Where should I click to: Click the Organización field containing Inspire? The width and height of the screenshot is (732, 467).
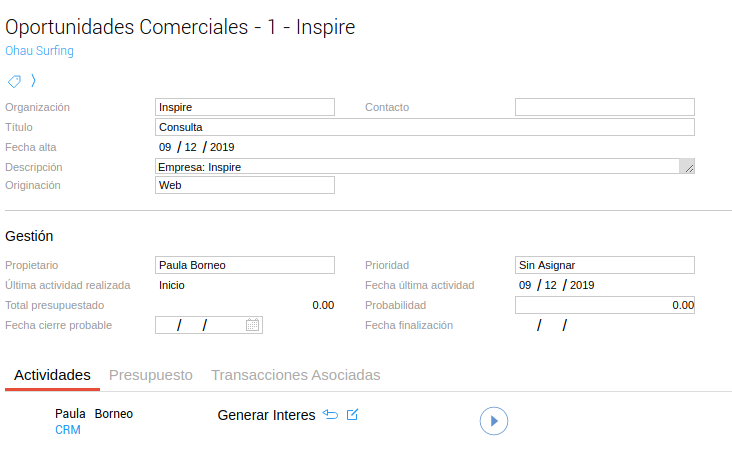(x=245, y=107)
